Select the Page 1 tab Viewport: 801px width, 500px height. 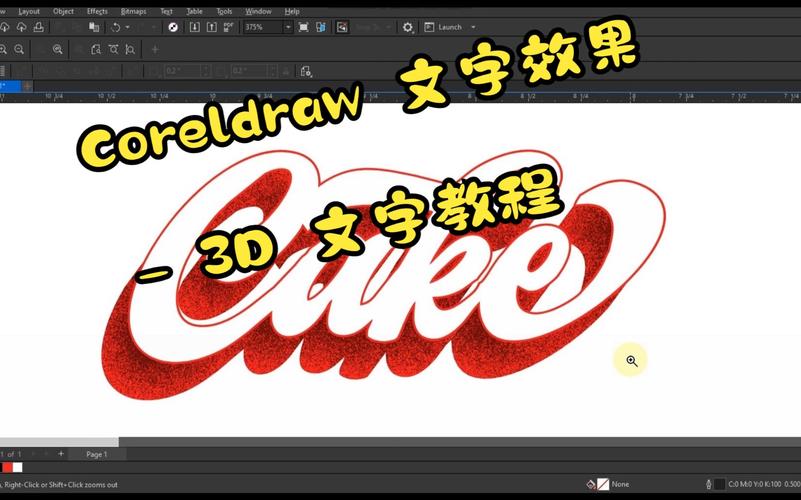point(96,454)
